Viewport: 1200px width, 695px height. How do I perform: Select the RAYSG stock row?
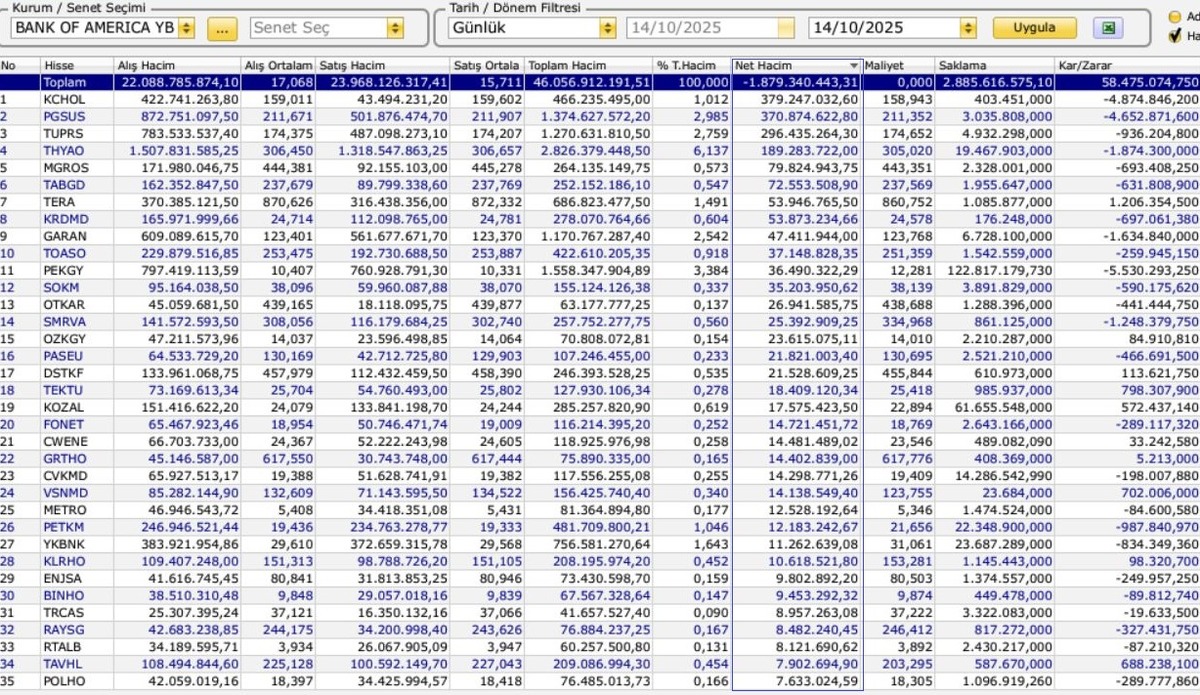click(x=600, y=630)
